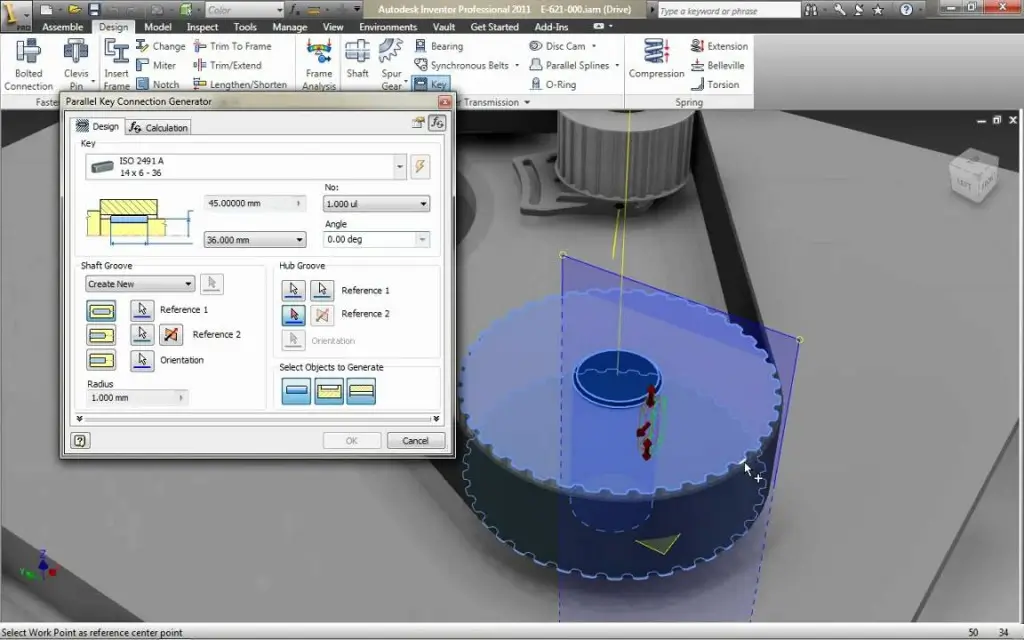Toggle the middle Select Objects to Generate option
1024x640 pixels.
tap(328, 391)
